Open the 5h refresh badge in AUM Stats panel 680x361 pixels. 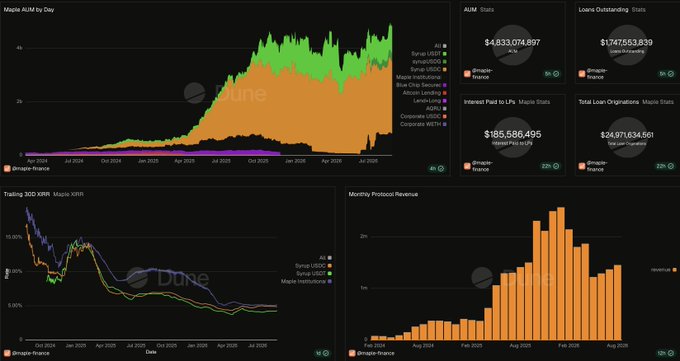tap(552, 74)
